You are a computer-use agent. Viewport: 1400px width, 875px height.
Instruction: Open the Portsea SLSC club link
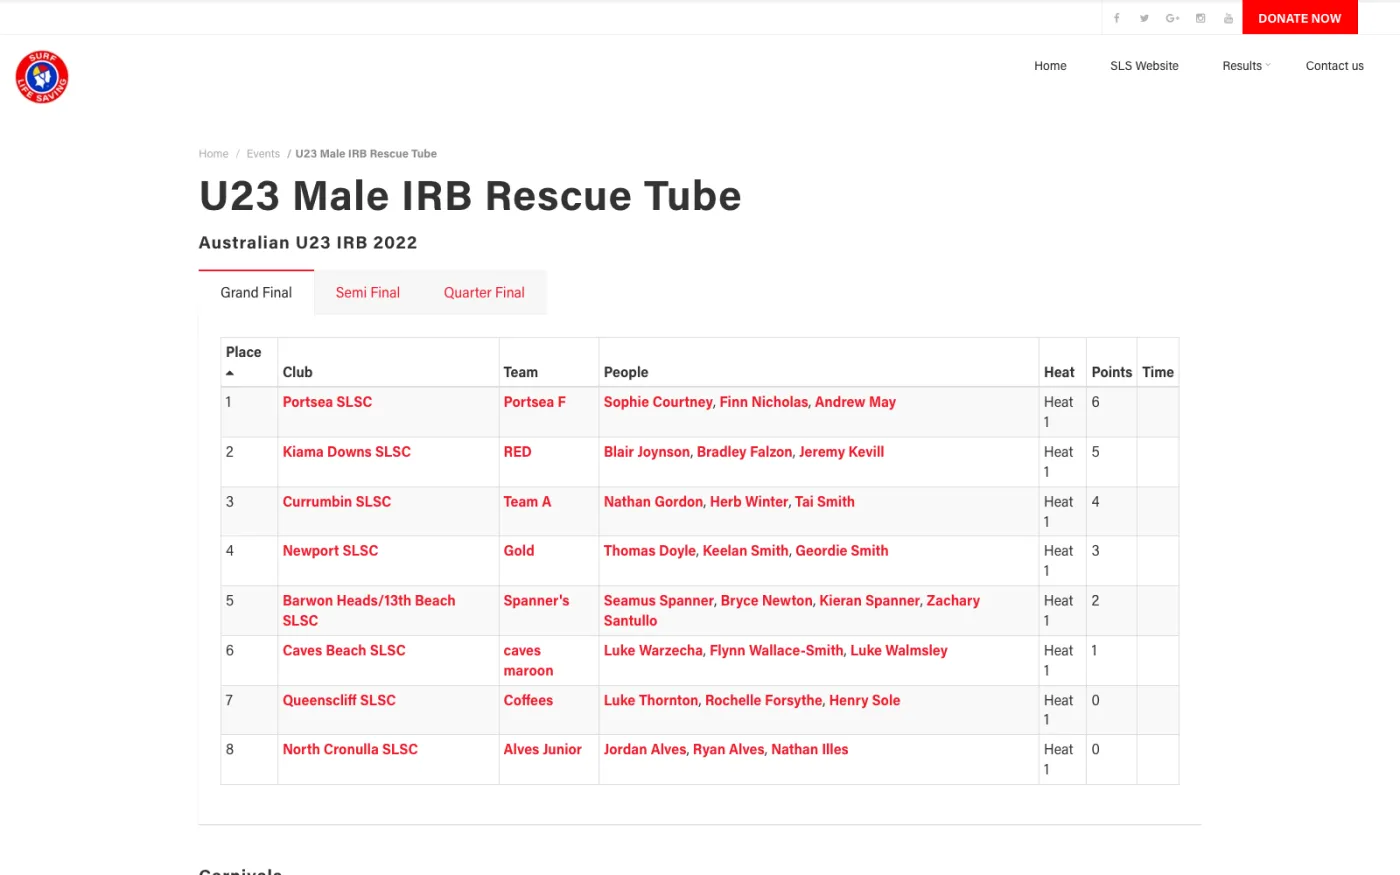327,402
